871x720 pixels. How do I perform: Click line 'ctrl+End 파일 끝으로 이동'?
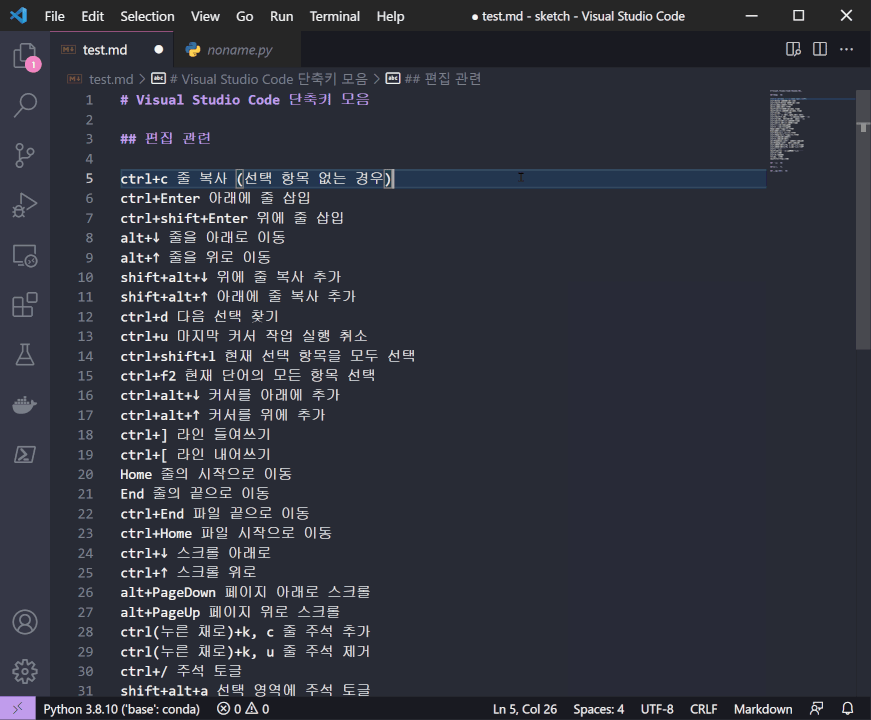(215, 513)
